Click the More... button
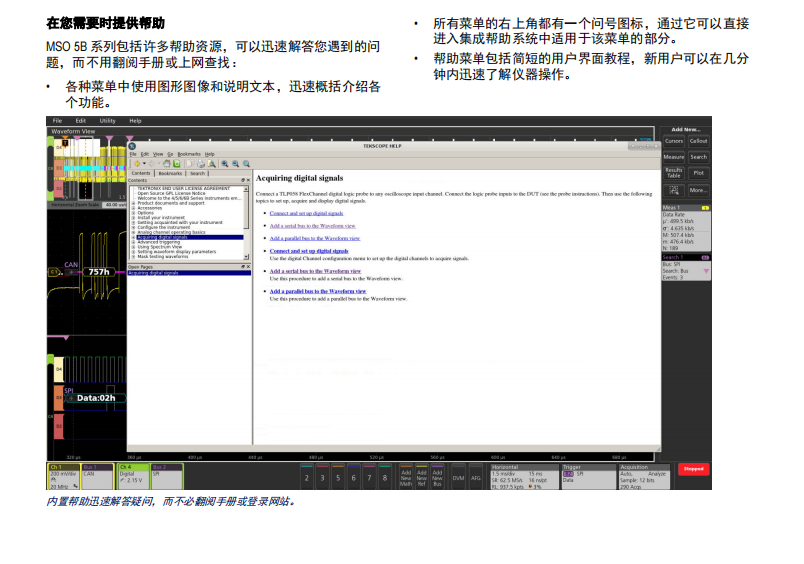804x564 pixels. 698,190
